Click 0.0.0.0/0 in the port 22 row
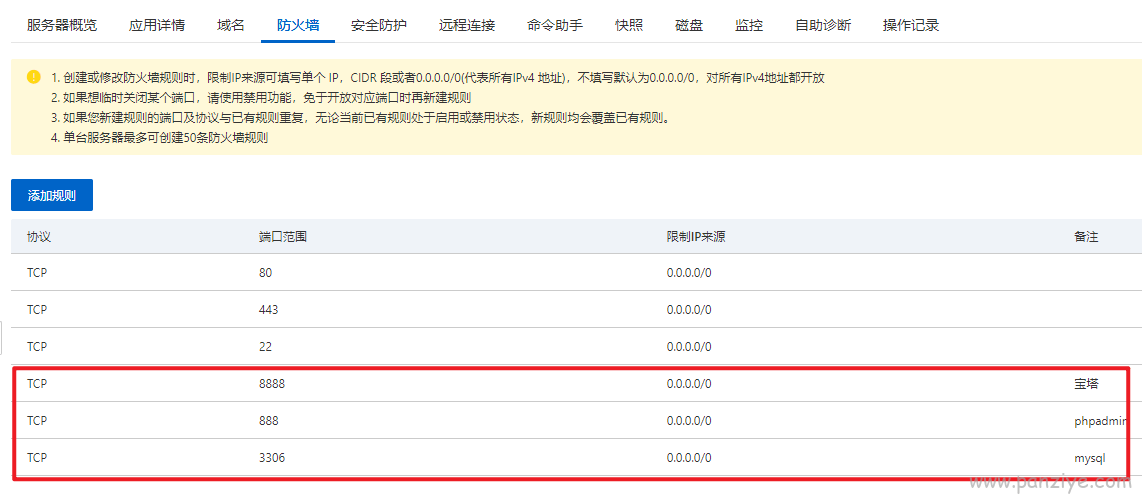The image size is (1142, 504). pyautogui.click(x=688, y=347)
